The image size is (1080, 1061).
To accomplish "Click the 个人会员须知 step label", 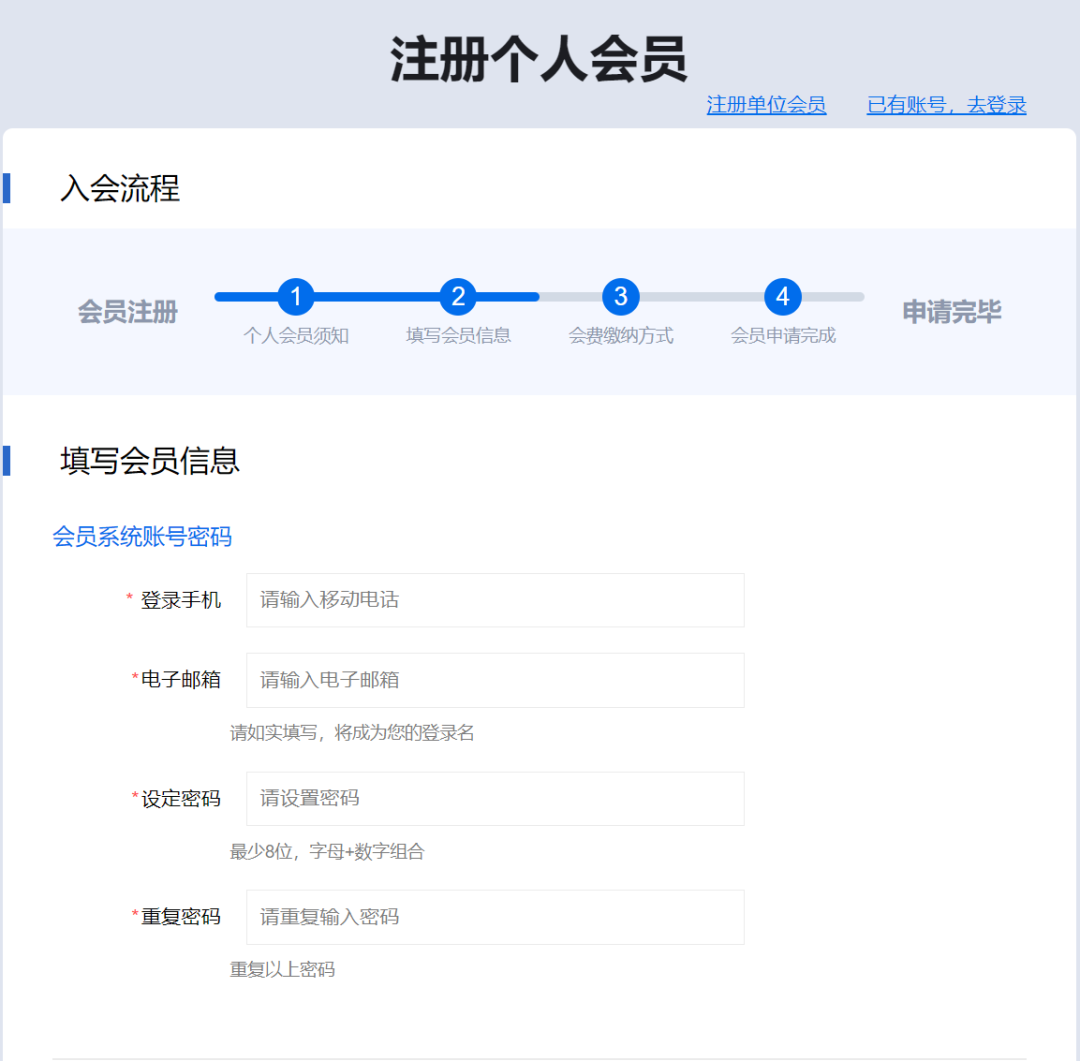I will tap(297, 335).
